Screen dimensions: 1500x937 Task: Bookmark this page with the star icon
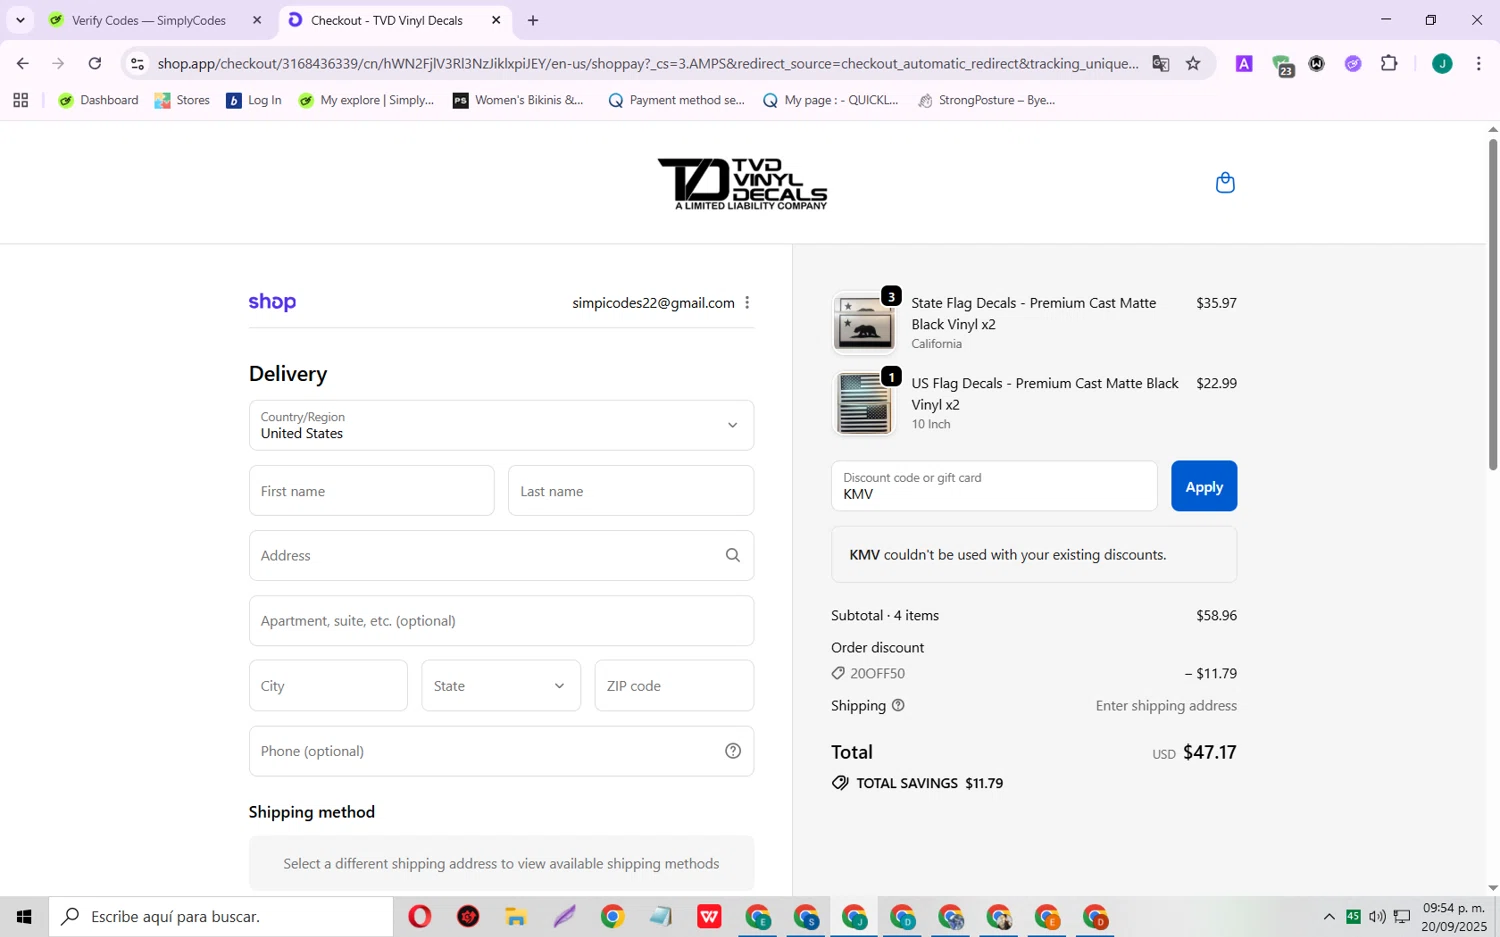click(1193, 64)
